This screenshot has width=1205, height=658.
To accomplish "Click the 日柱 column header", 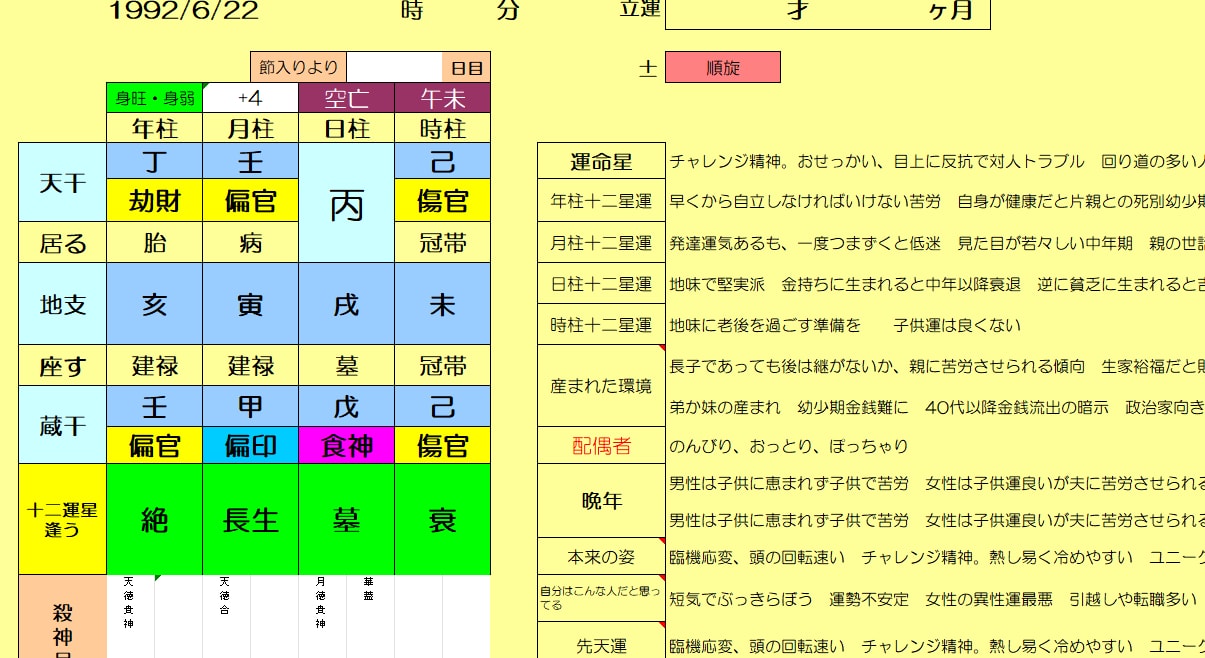I will point(346,128).
